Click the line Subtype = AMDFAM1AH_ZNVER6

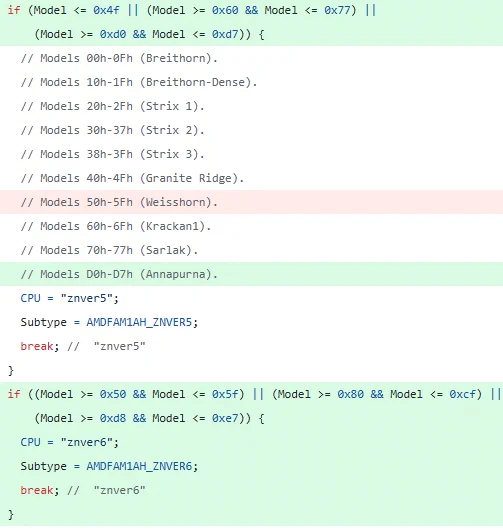coord(109,466)
